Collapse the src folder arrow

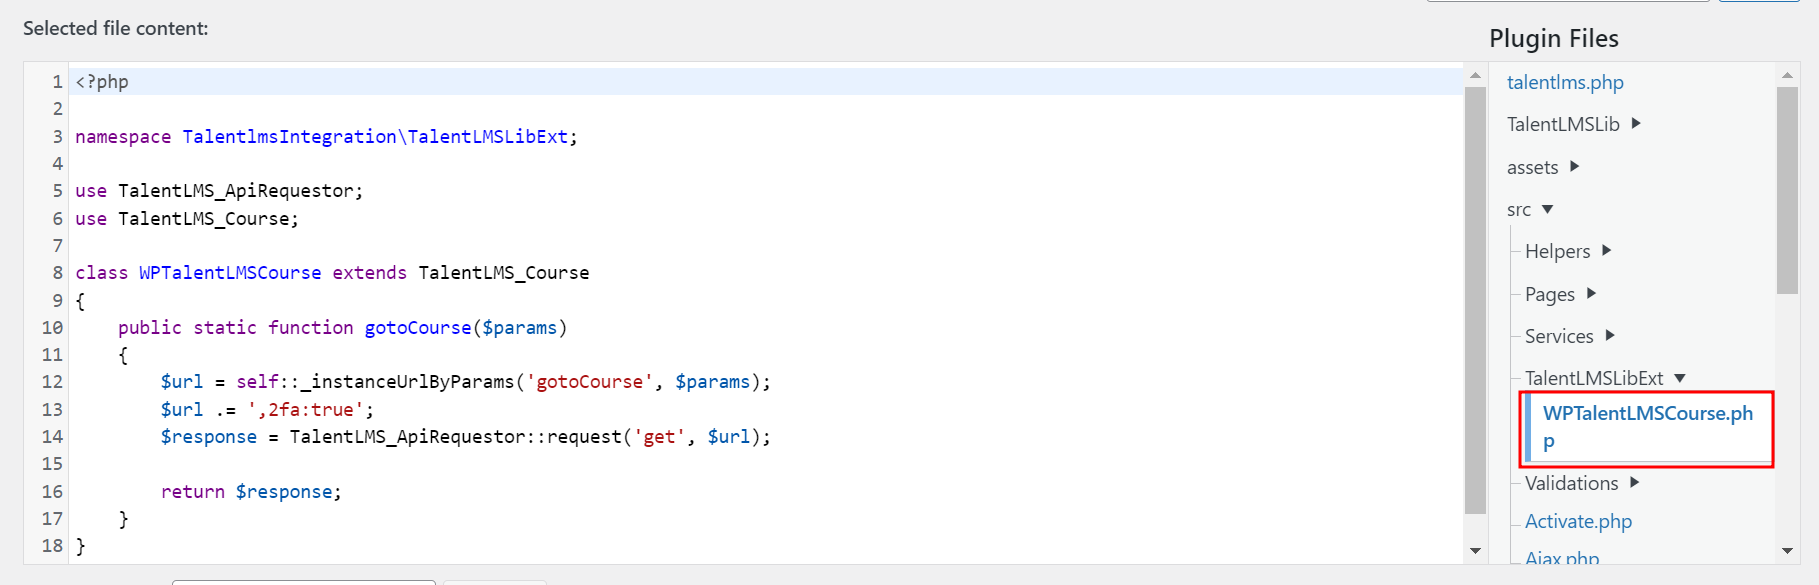1547,210
